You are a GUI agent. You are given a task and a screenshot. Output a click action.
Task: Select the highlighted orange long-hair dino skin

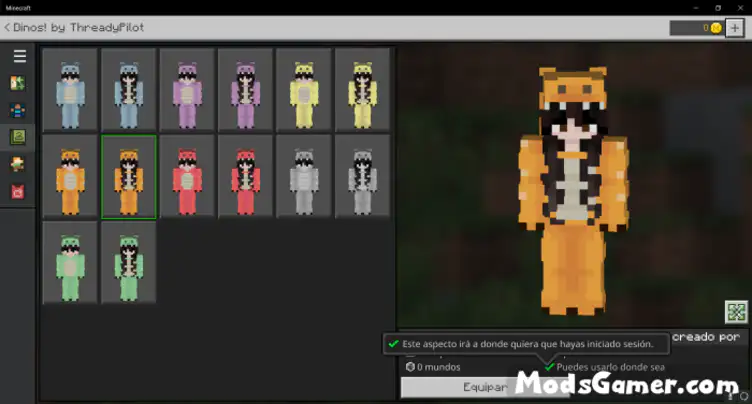click(129, 177)
